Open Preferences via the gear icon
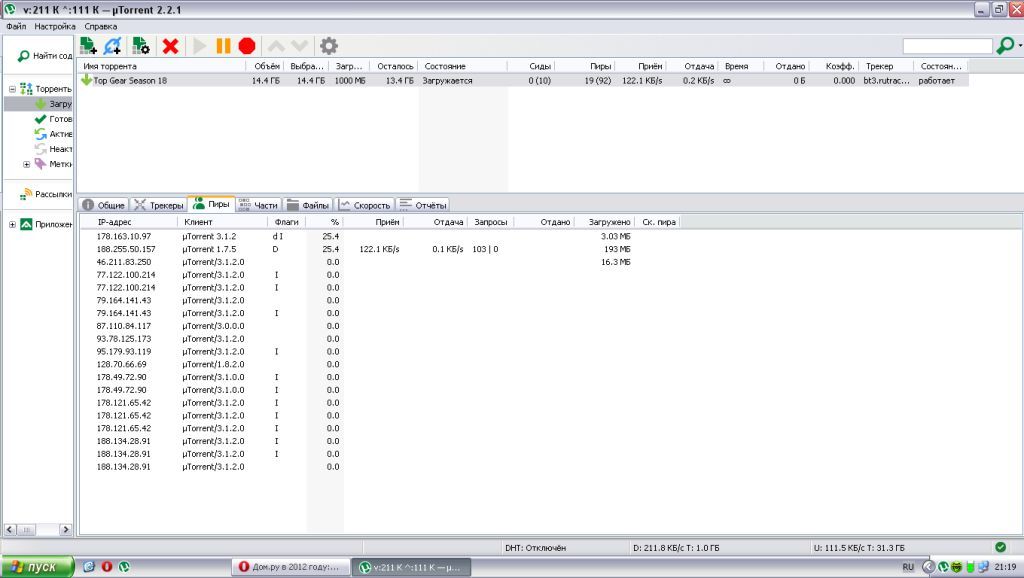The image size is (1024, 578). pyautogui.click(x=328, y=46)
